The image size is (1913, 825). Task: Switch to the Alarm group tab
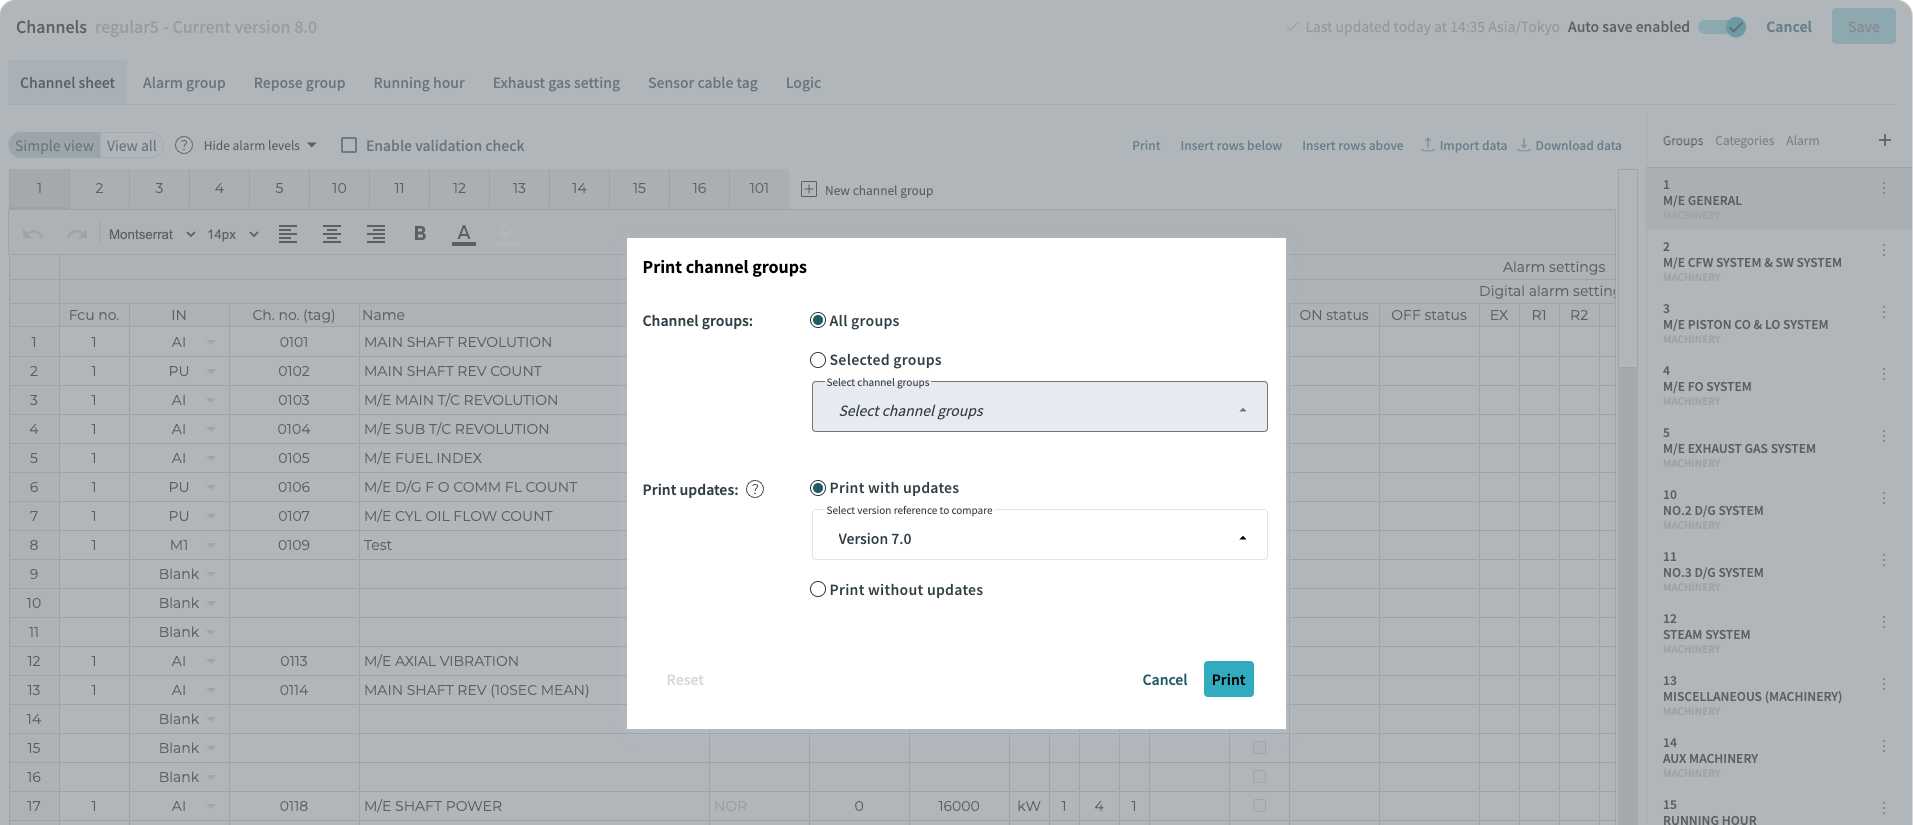coord(184,83)
